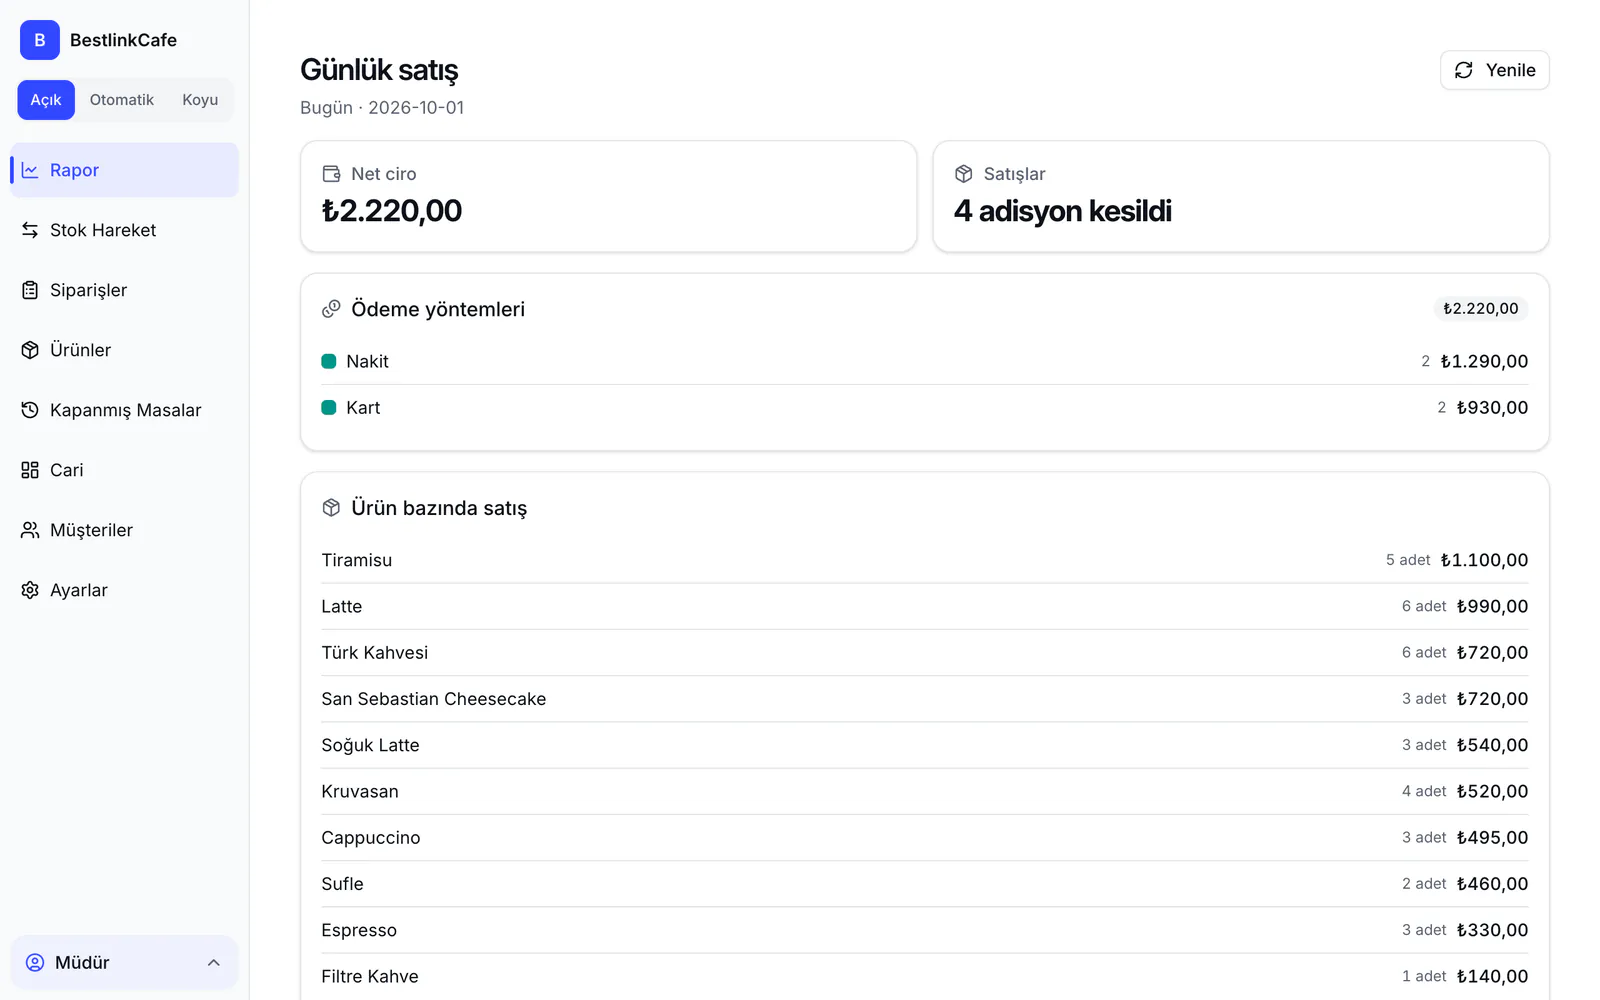Screen dimensions: 1600x1000
Task: Open the Rapor chart icon
Action: pyautogui.click(x=30, y=170)
